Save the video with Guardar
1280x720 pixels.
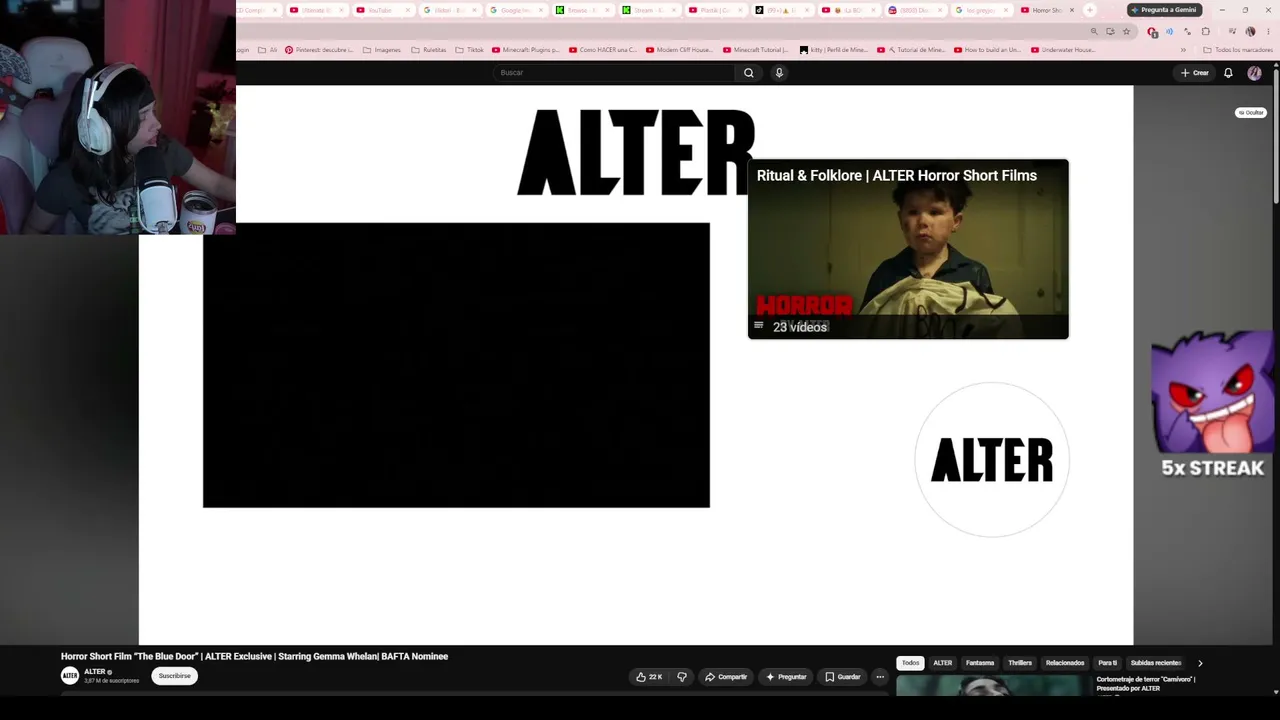843,677
